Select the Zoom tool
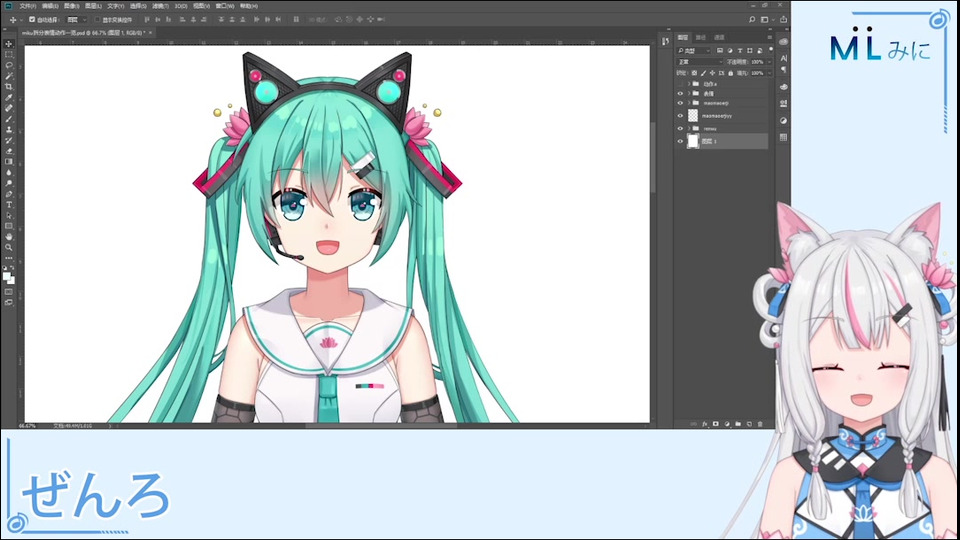The width and height of the screenshot is (960, 540). pos(9,247)
